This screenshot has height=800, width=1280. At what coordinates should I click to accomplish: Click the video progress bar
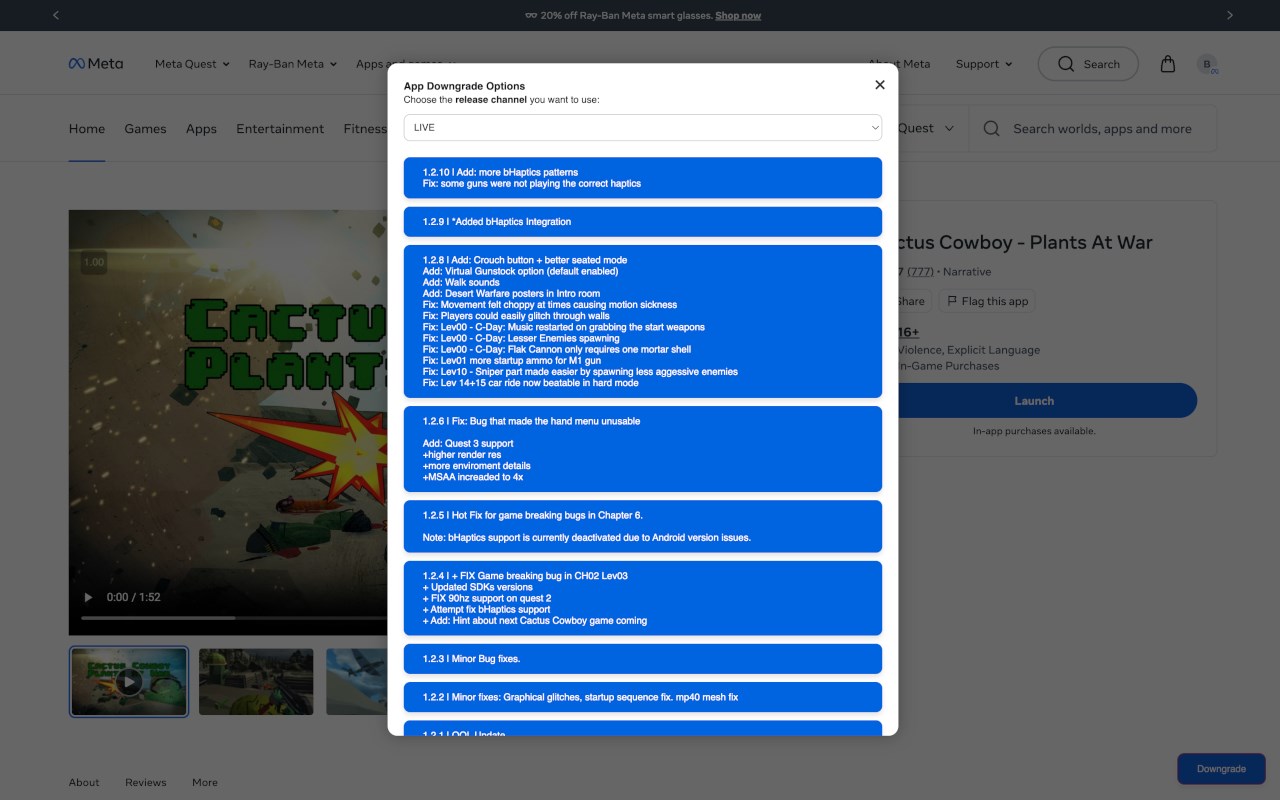pyautogui.click(x=234, y=618)
